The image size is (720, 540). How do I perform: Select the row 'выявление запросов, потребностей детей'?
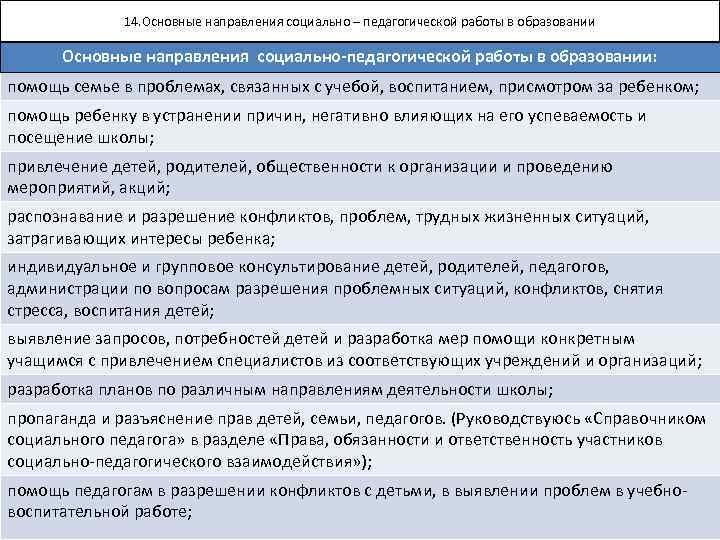point(360,350)
